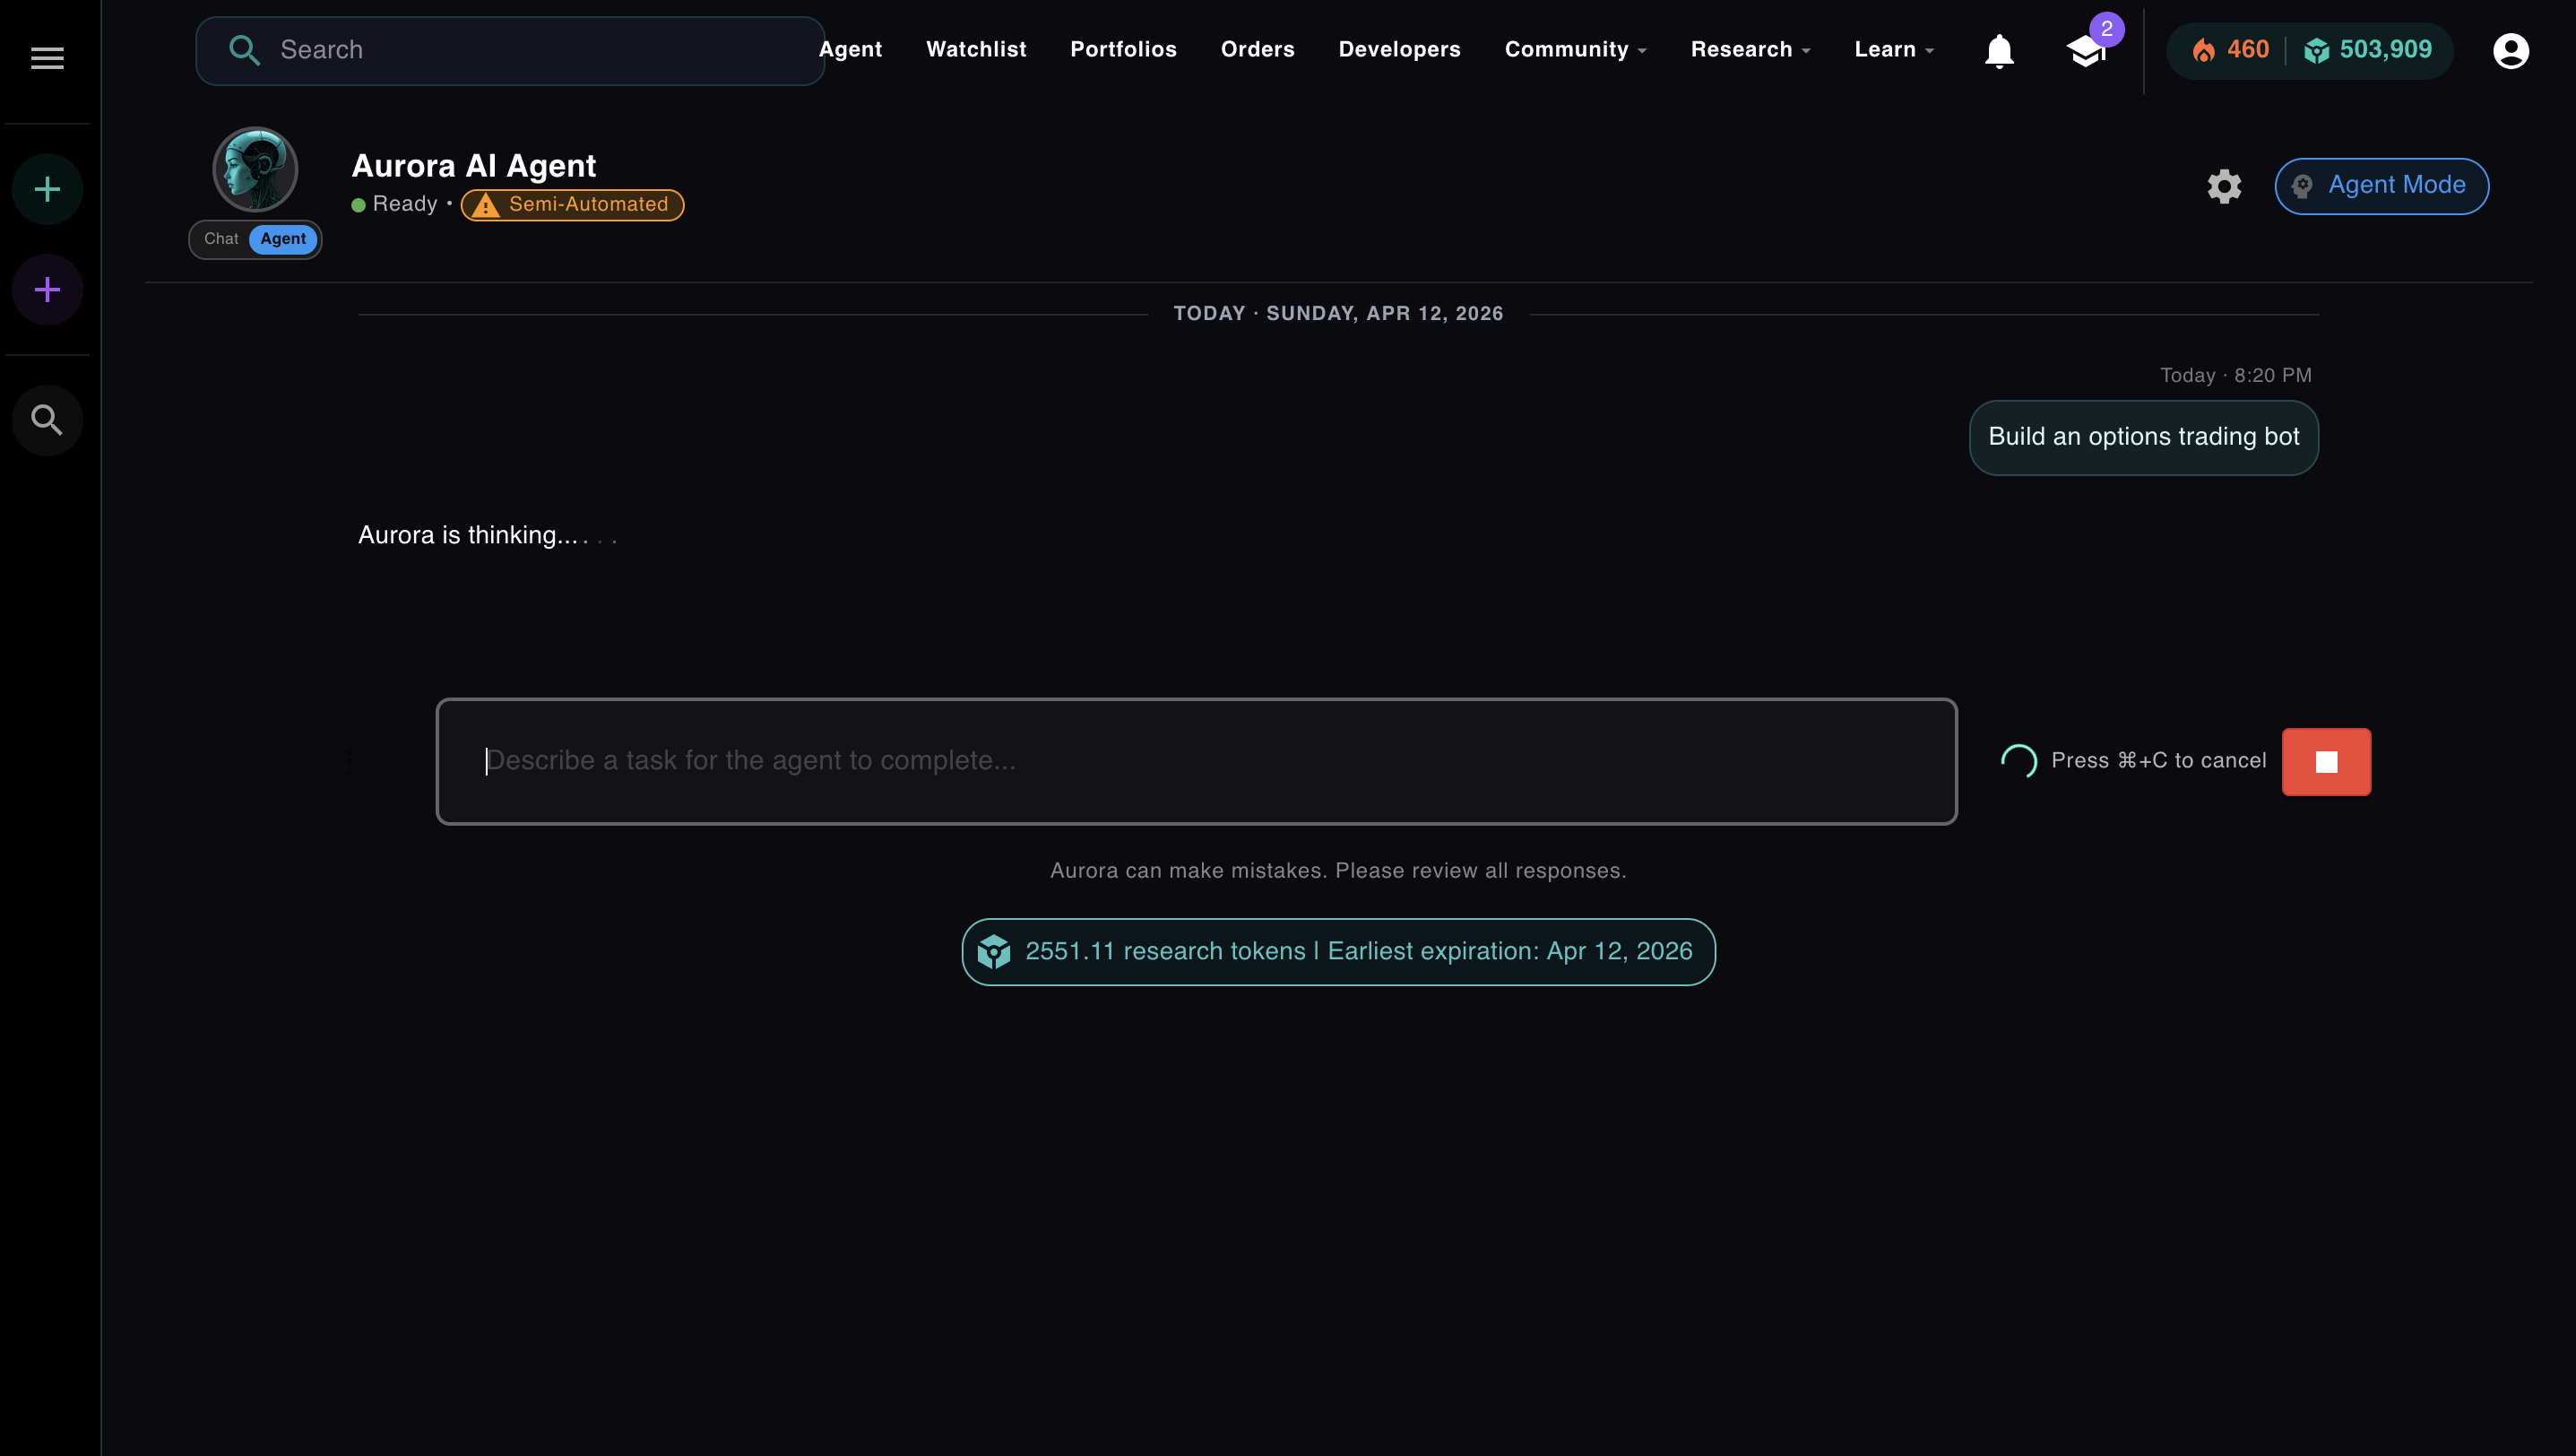This screenshot has width=2576, height=1456.
Task: Open sidebar search magnifier icon
Action: [x=46, y=420]
